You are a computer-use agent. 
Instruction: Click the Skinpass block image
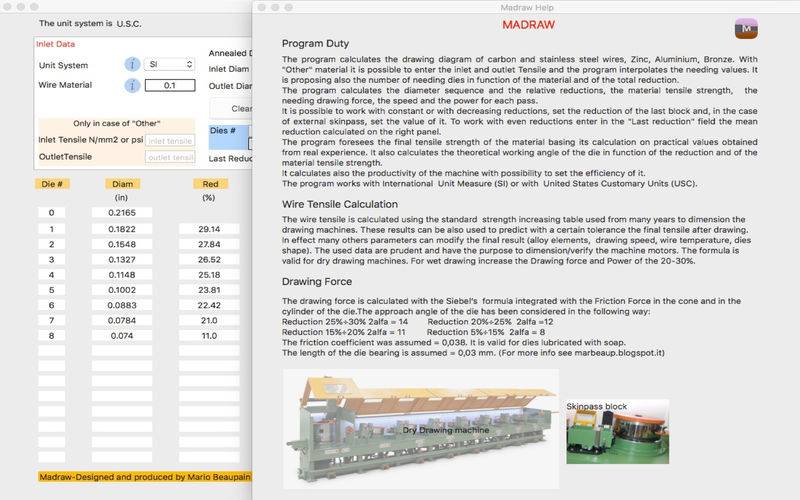[x=617, y=432]
